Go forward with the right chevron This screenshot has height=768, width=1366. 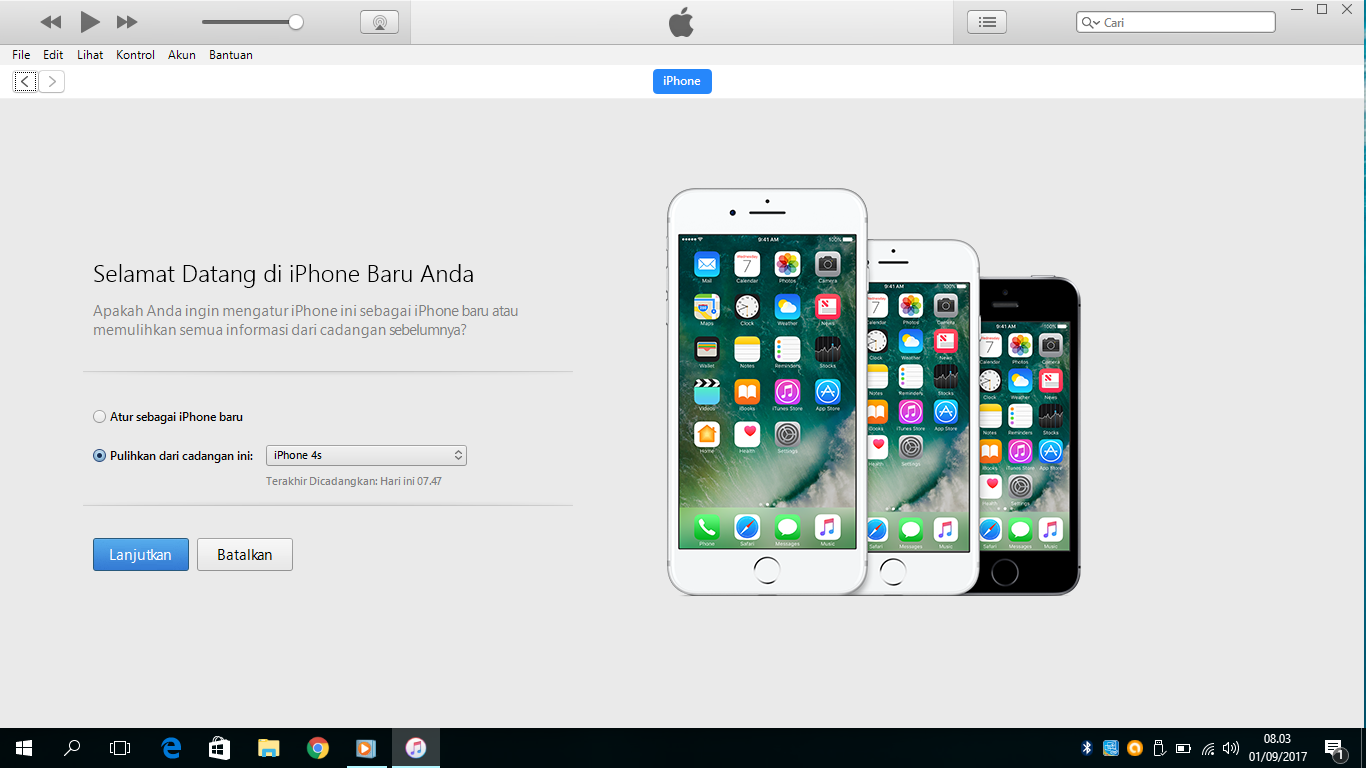coord(52,82)
